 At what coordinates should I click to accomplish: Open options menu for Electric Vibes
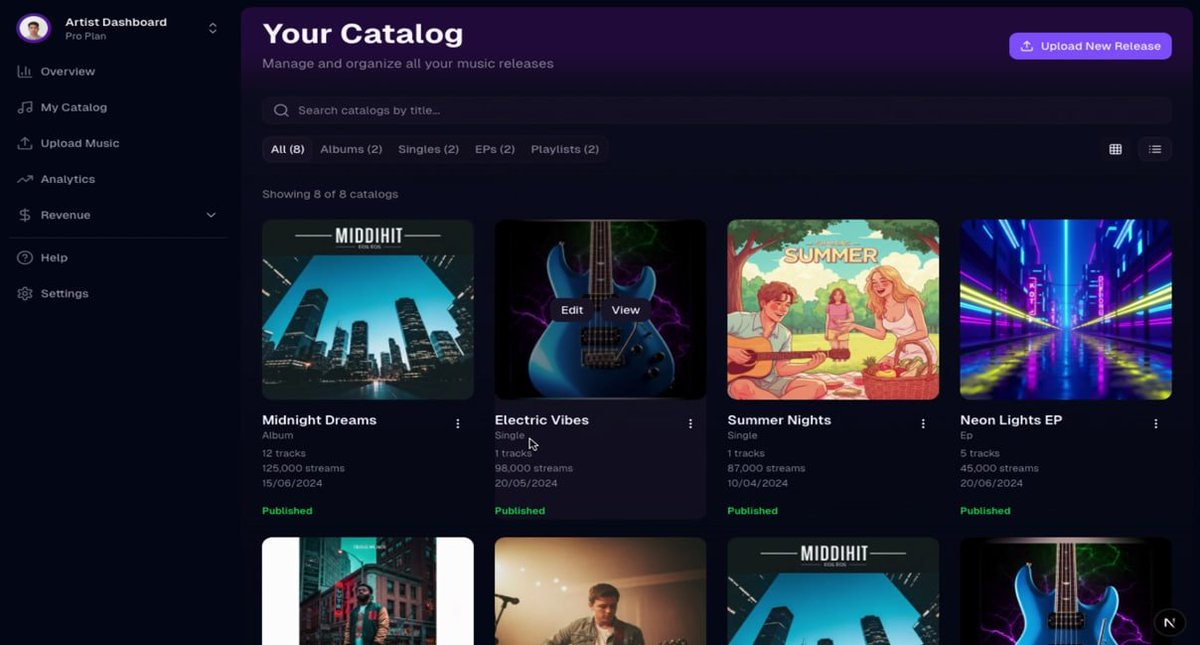point(690,424)
